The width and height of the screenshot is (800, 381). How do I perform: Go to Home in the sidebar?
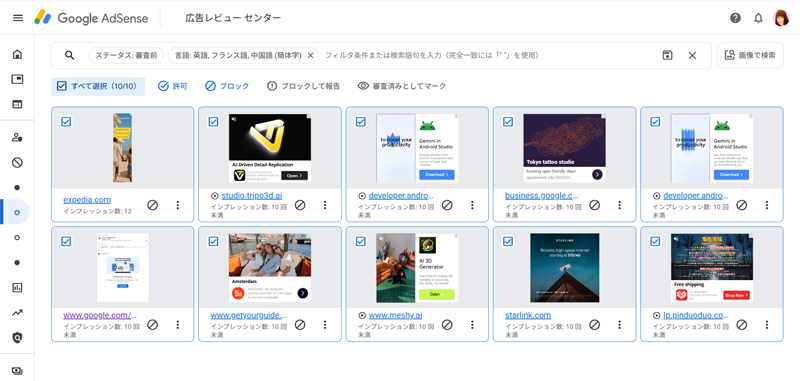(x=17, y=54)
